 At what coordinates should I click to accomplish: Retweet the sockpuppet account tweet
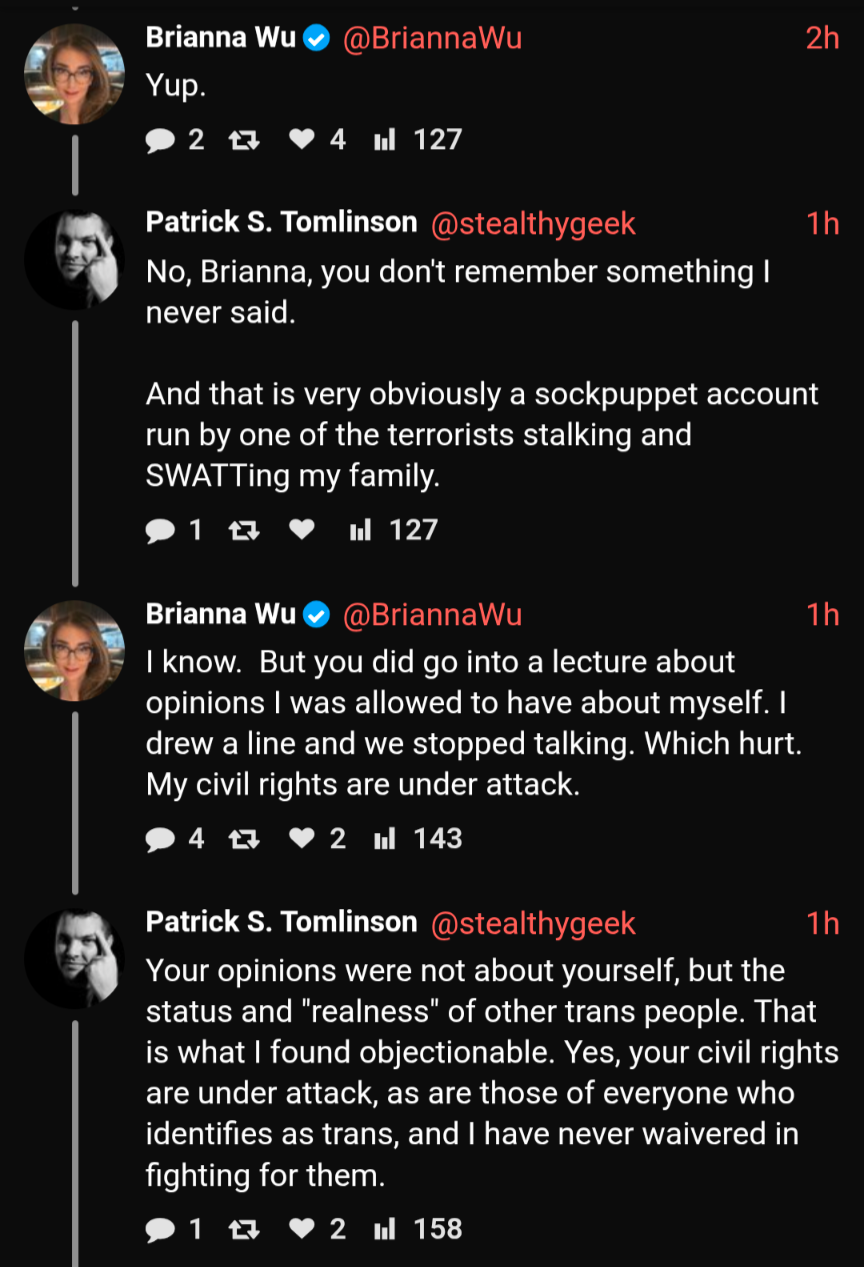(242, 529)
